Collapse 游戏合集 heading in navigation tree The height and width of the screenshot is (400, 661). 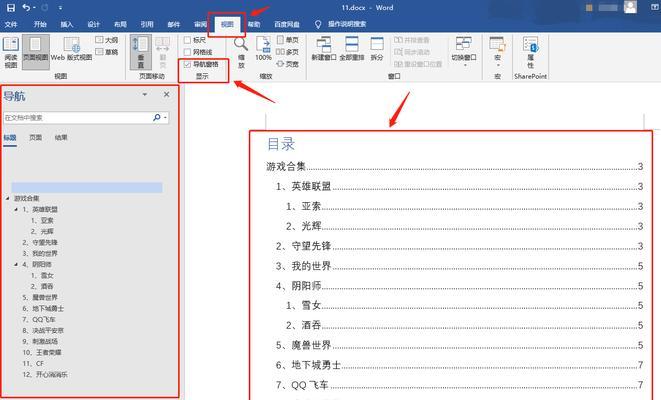pos(8,198)
